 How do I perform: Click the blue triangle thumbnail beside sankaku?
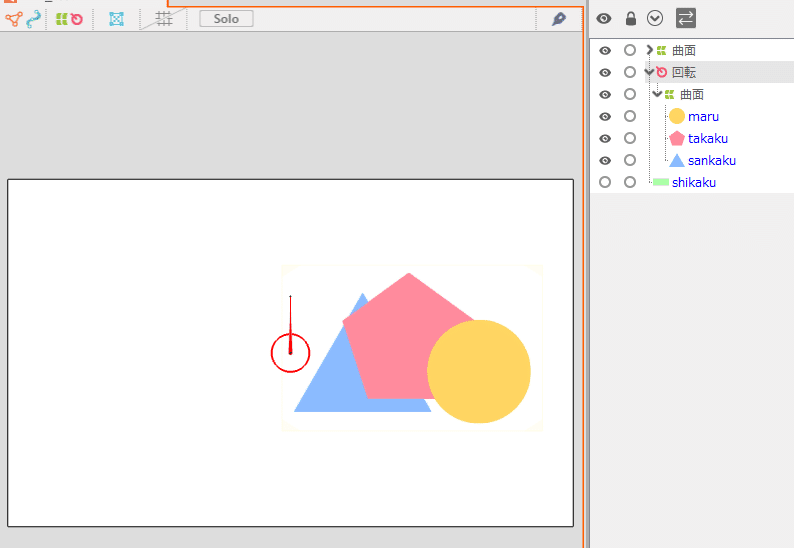click(677, 161)
